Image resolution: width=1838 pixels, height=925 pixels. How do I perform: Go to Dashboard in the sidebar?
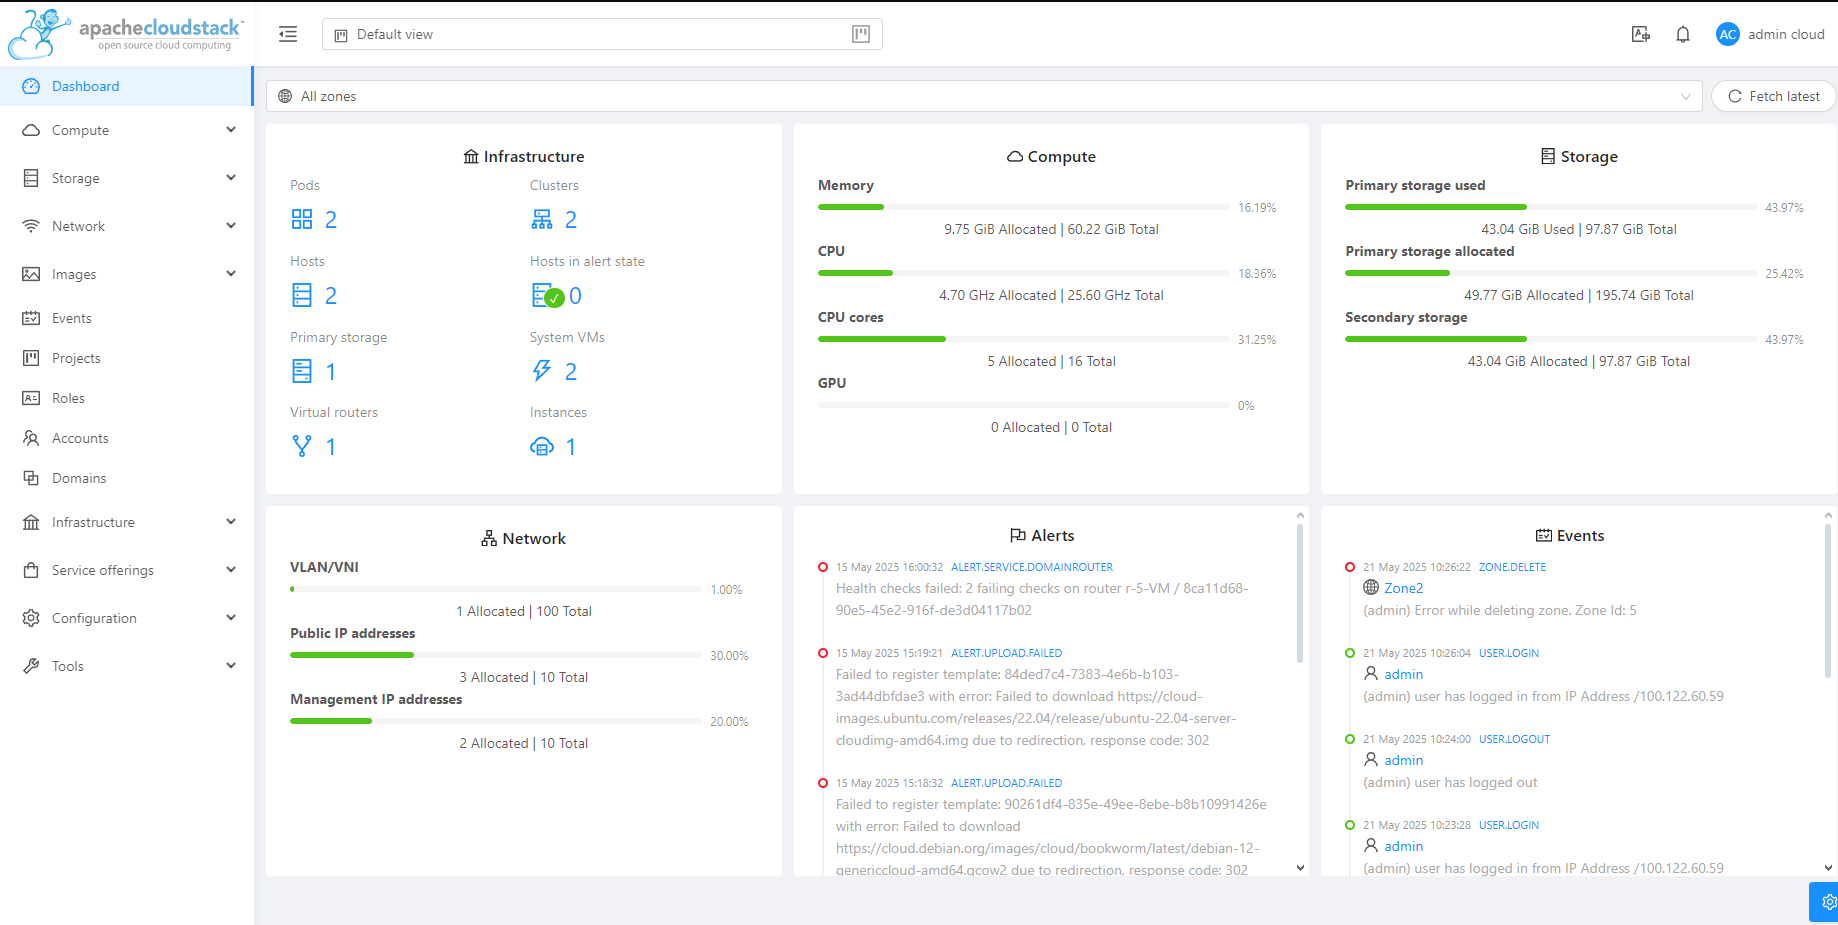click(126, 86)
